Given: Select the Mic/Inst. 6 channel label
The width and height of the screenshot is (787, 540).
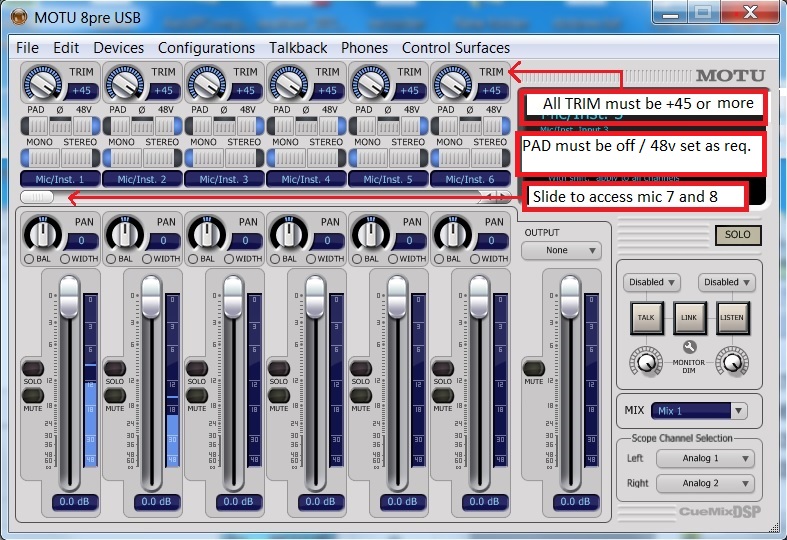Looking at the screenshot, I should [470, 179].
